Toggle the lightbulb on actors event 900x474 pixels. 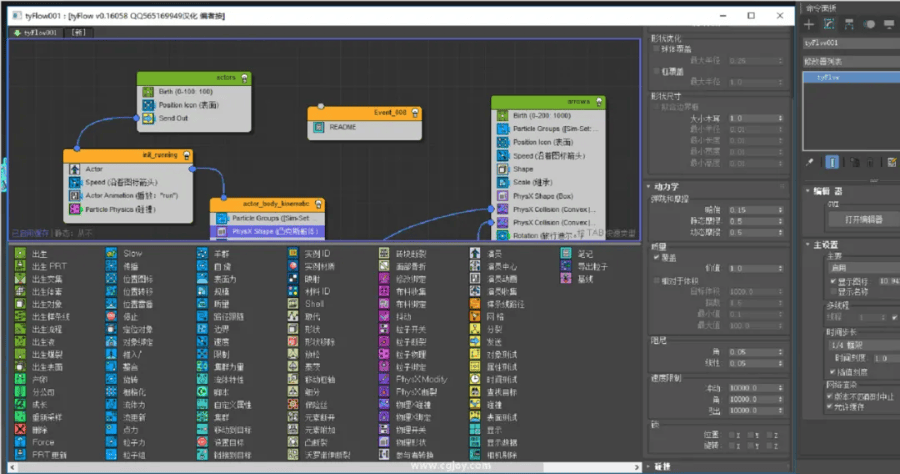click(x=244, y=77)
